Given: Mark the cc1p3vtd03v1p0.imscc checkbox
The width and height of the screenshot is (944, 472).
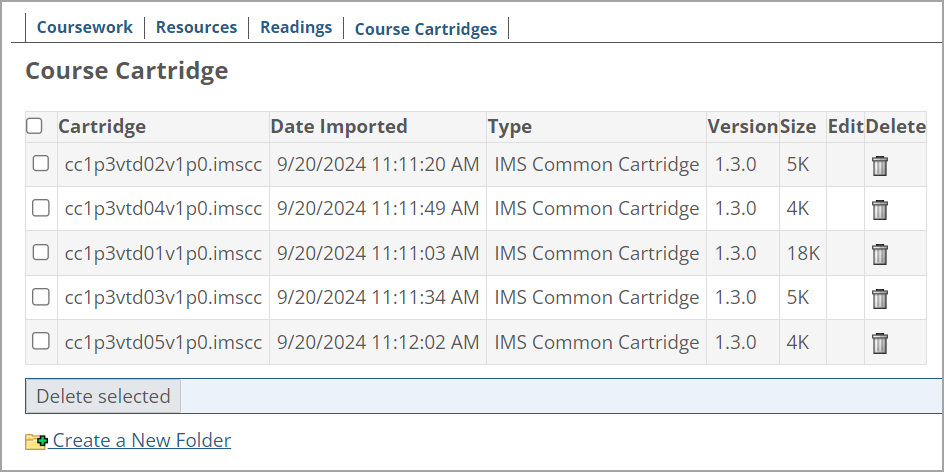Looking at the screenshot, I should click(x=41, y=297).
